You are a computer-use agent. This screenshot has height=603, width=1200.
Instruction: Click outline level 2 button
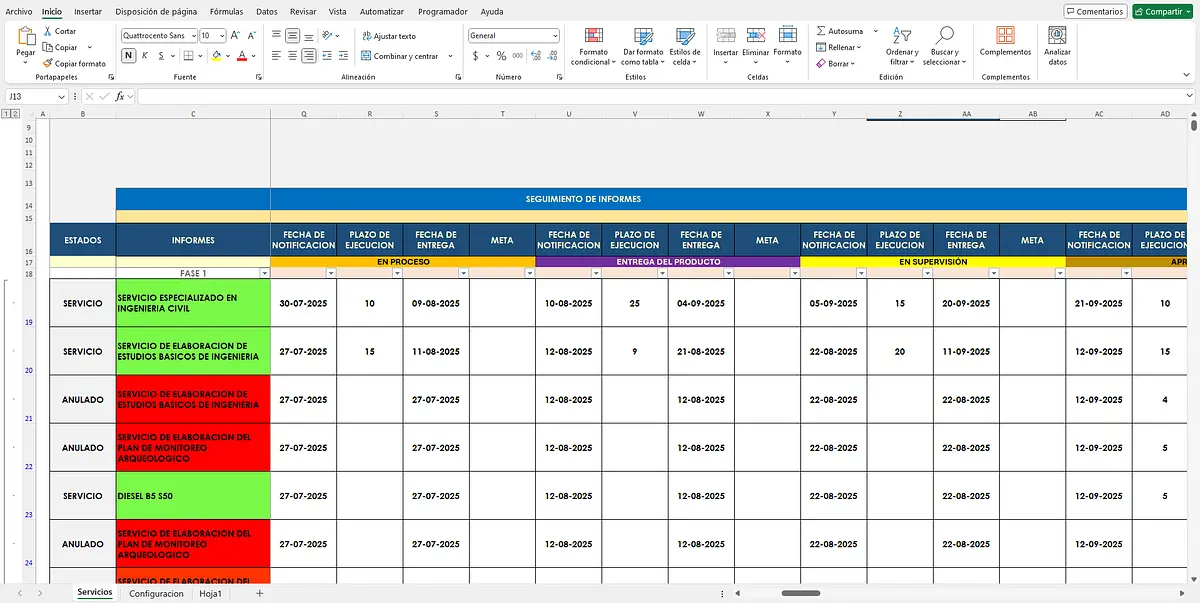15,114
